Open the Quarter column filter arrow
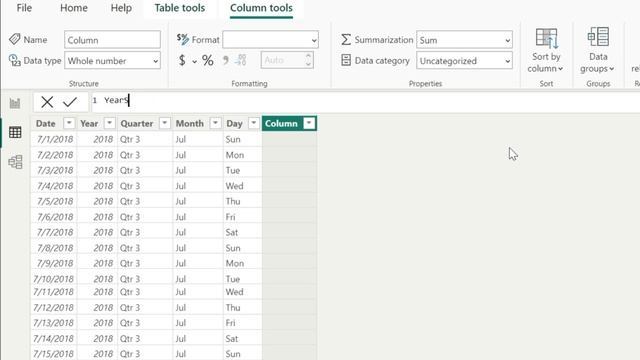640x360 pixels. click(x=164, y=123)
